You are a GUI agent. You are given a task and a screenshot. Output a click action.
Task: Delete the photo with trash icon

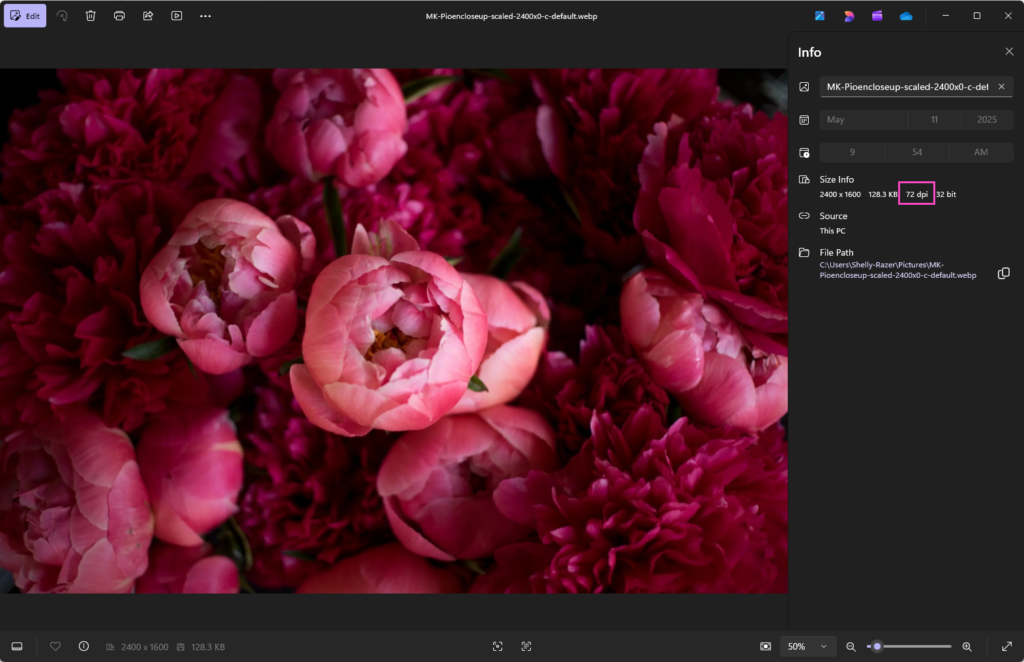(x=91, y=16)
